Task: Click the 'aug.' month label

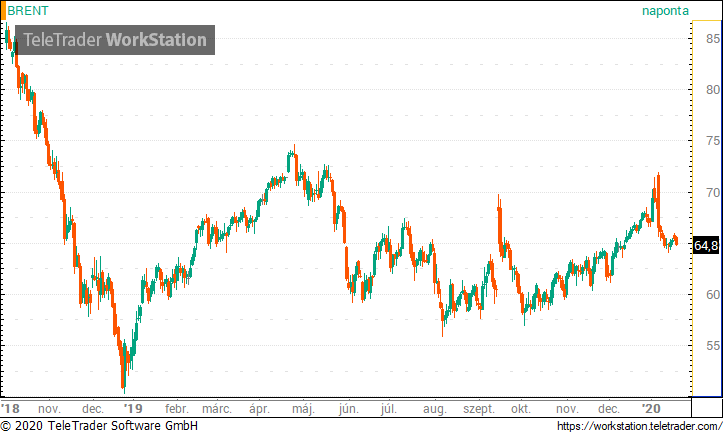Action: tap(435, 409)
